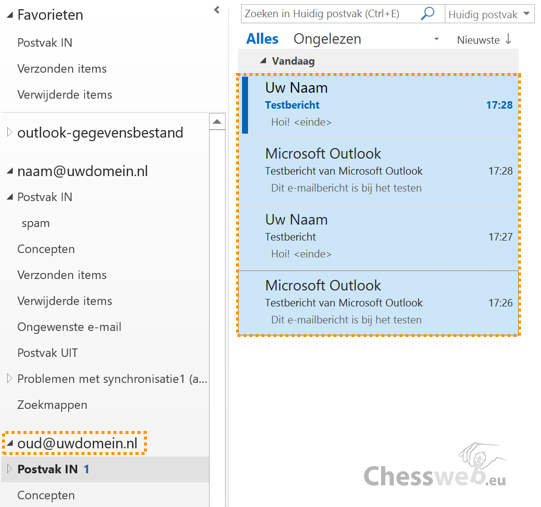Screen dimensions: 541x507
Task: Open Microsoft Outlook test message from 17:28
Action: point(378,171)
